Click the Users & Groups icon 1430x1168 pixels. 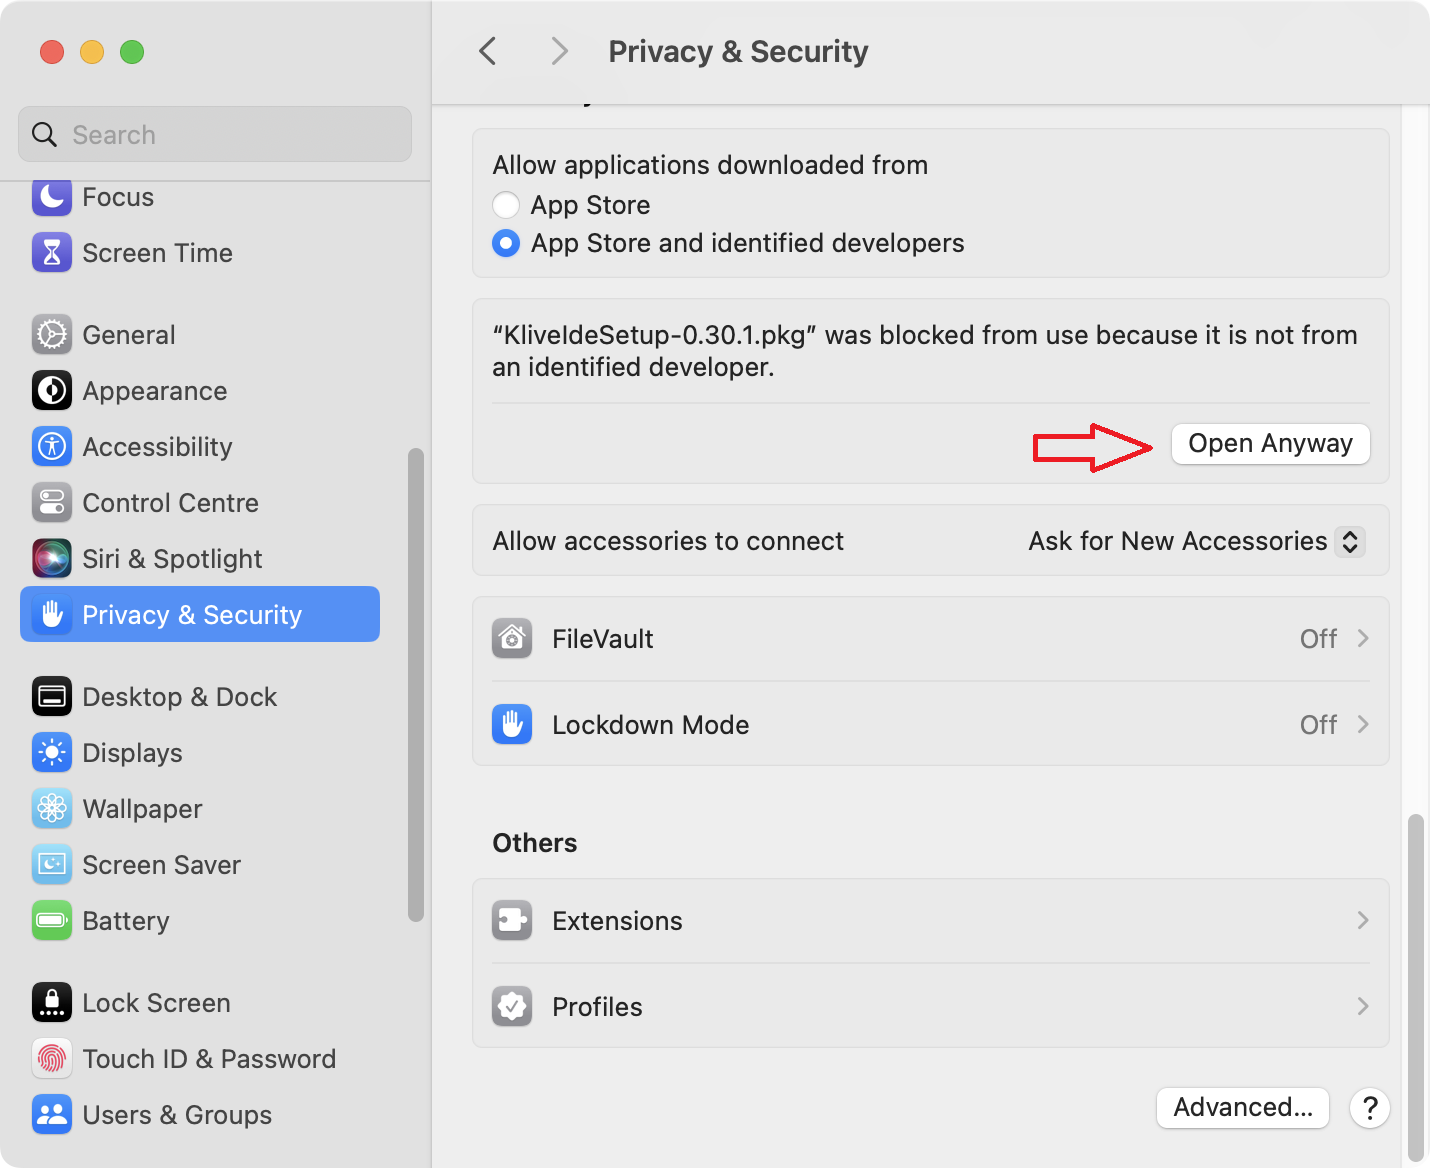(52, 1114)
